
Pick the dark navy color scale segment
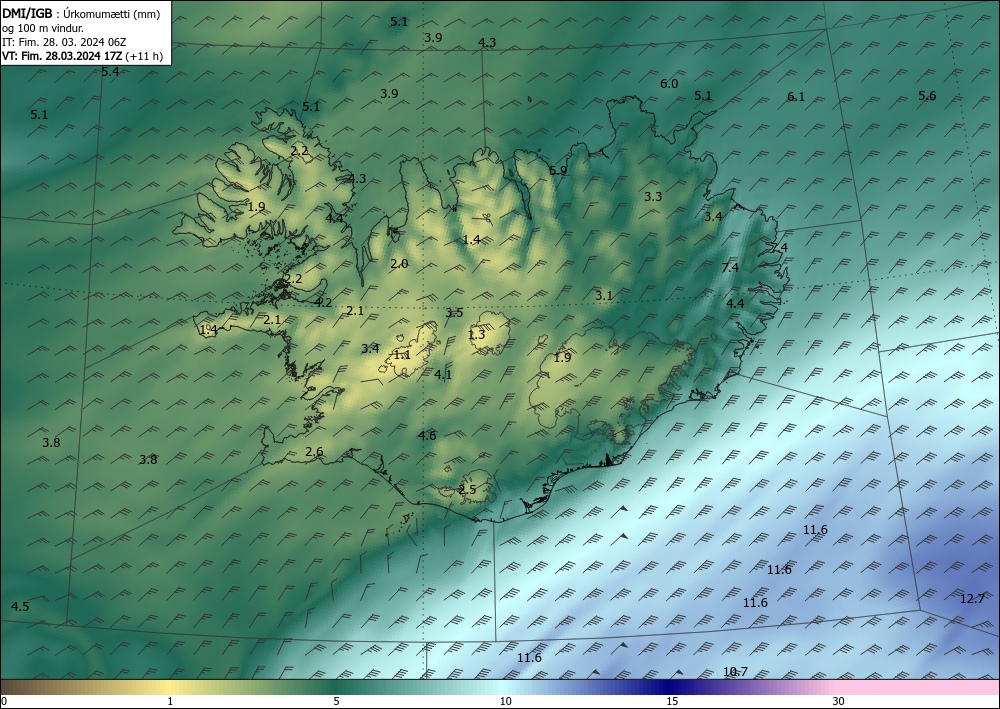pos(670,687)
